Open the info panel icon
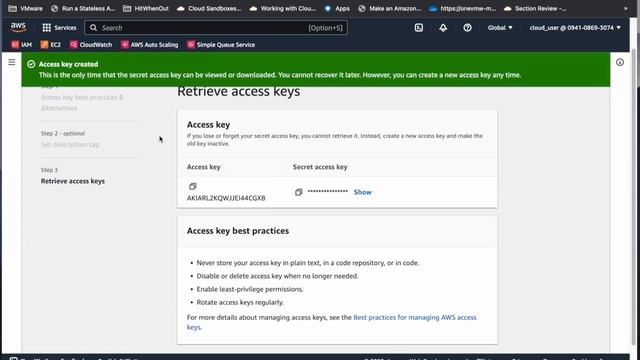 620,62
